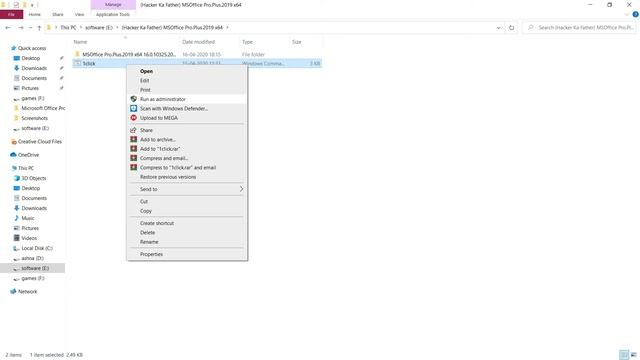This screenshot has height=360, width=640.
Task: Open the View ribbon tab
Action: (x=79, y=14)
